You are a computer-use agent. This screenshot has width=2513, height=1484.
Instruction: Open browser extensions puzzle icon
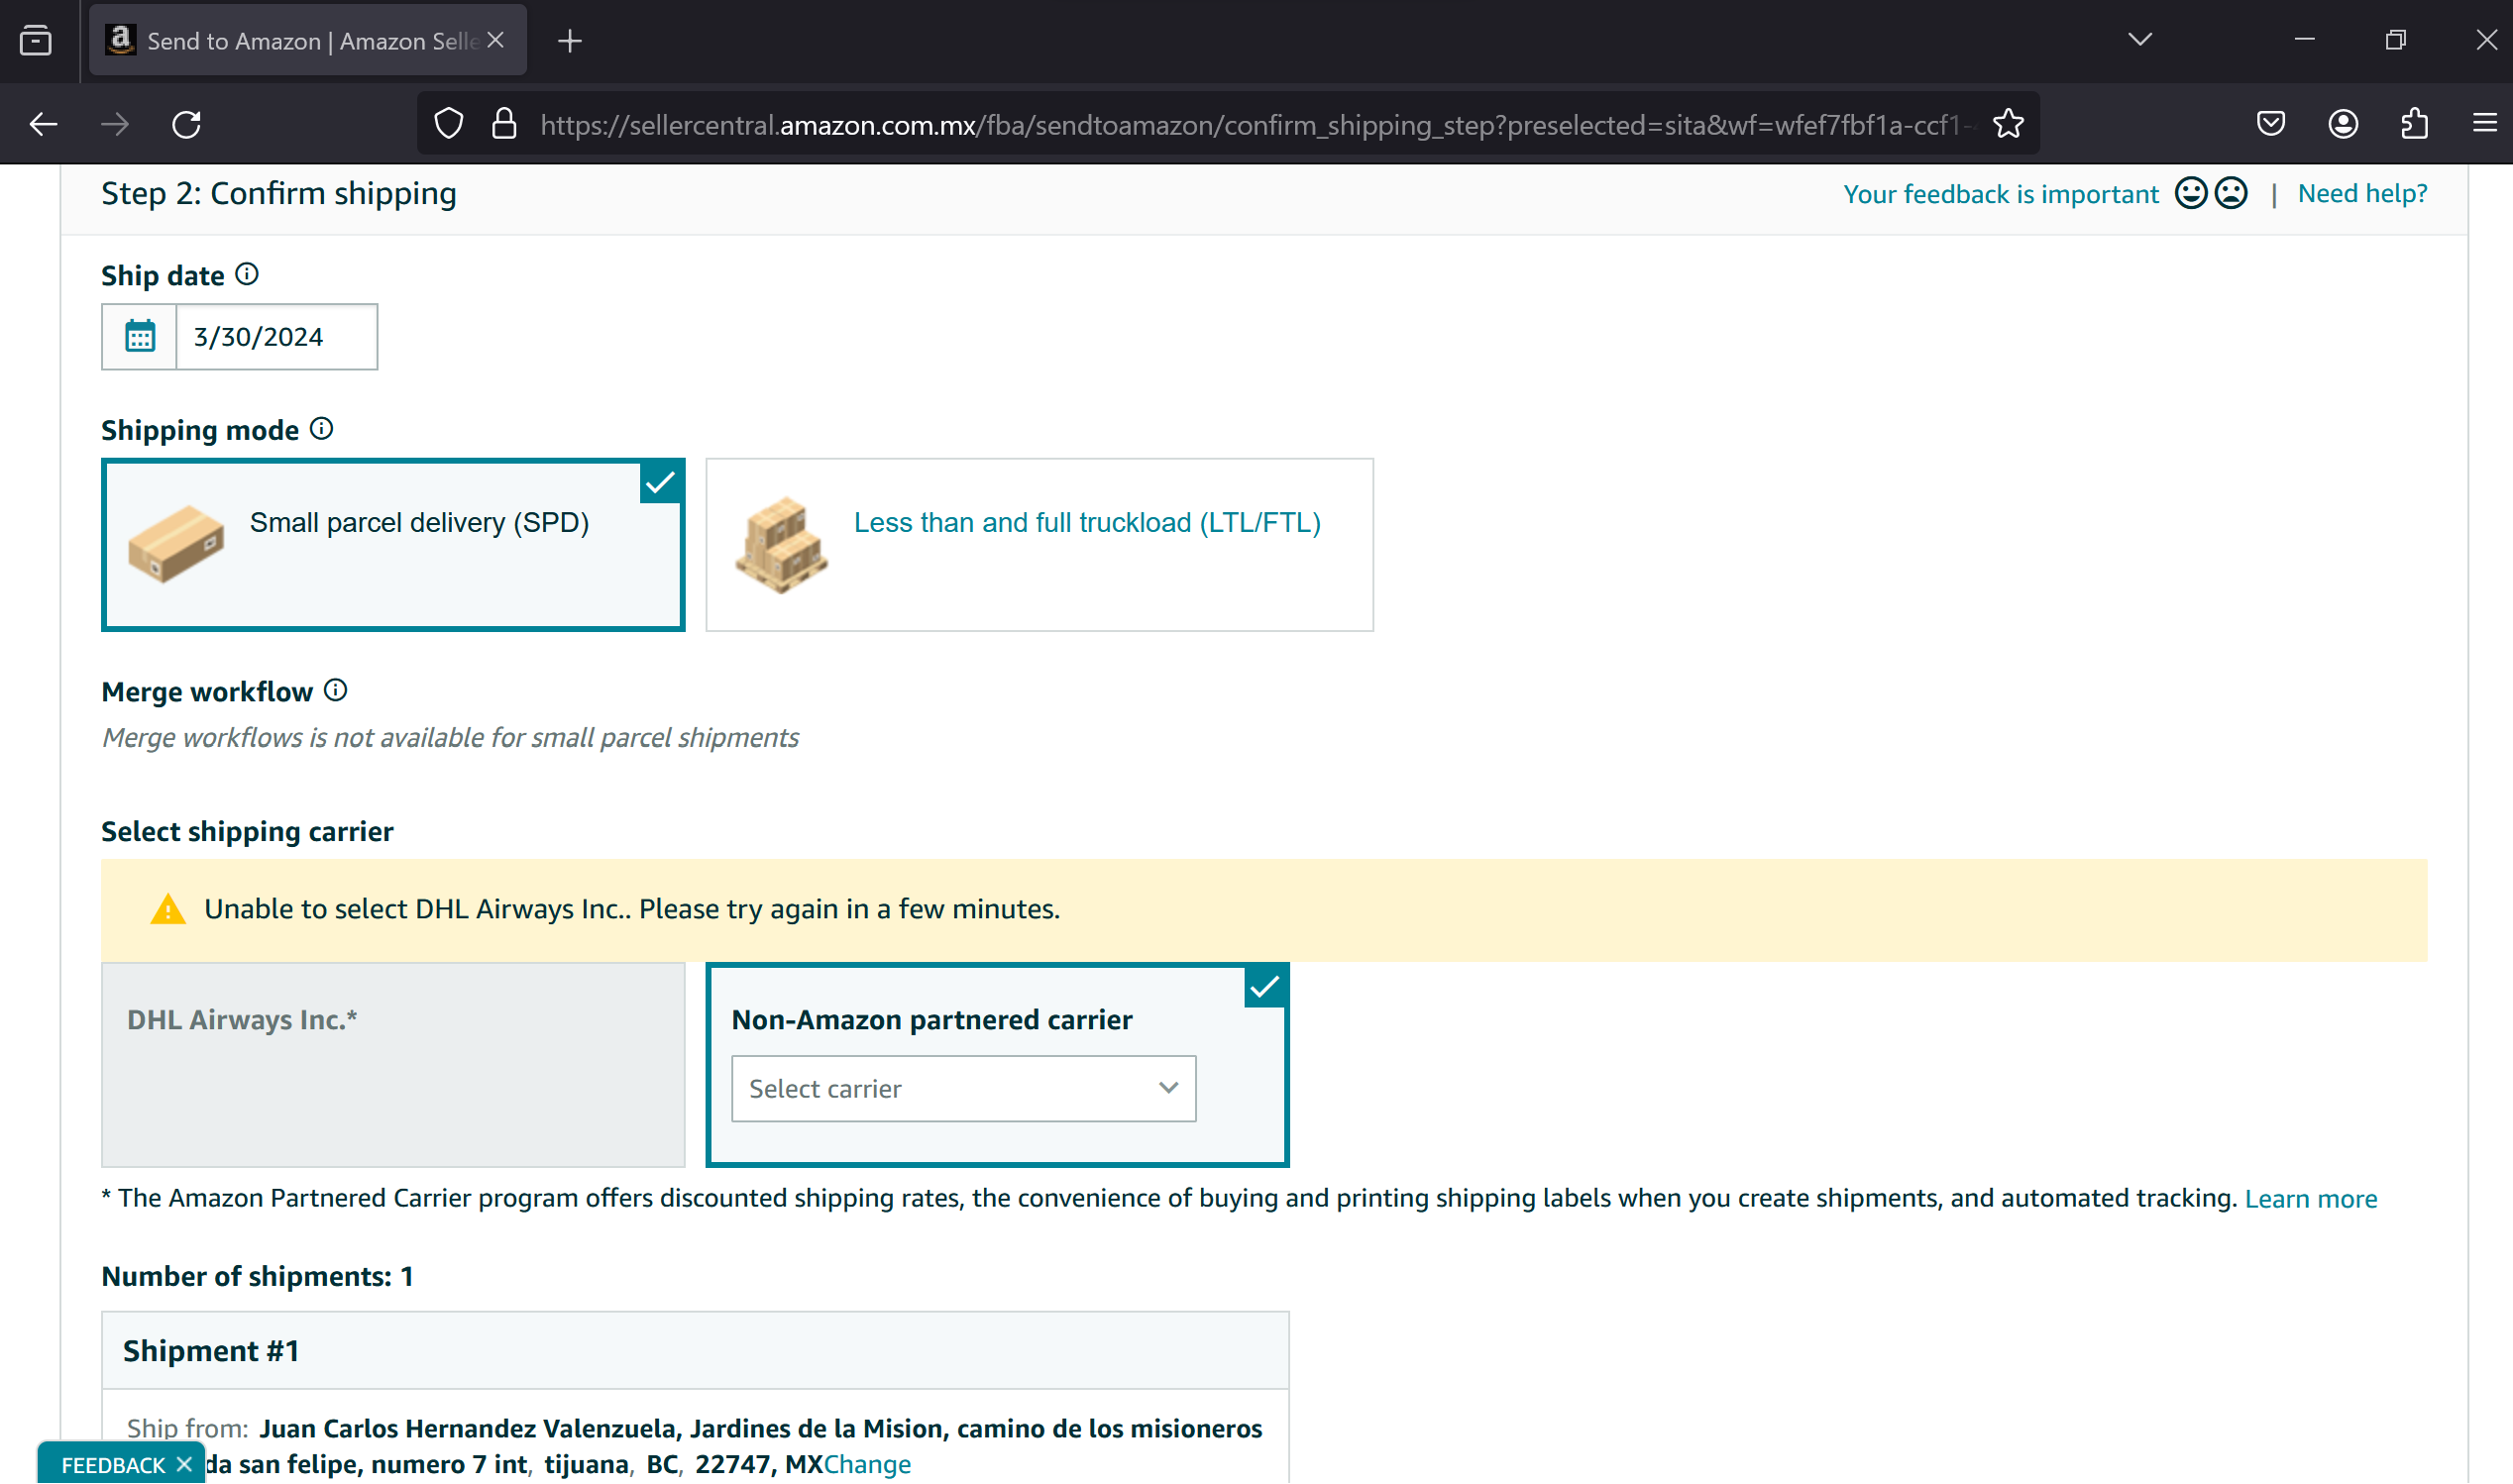2415,124
